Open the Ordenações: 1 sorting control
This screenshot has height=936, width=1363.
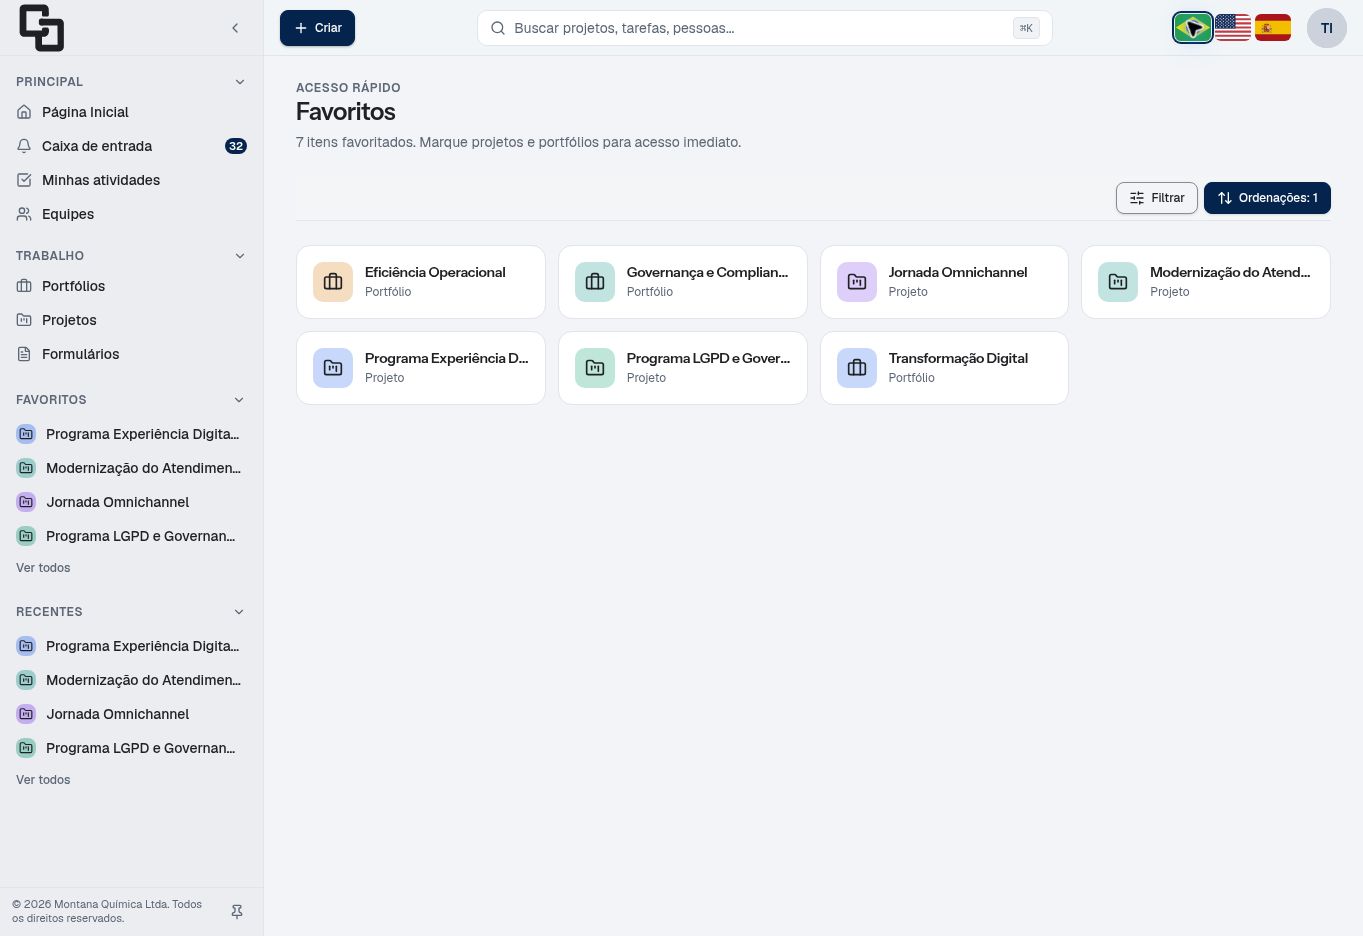point(1267,198)
